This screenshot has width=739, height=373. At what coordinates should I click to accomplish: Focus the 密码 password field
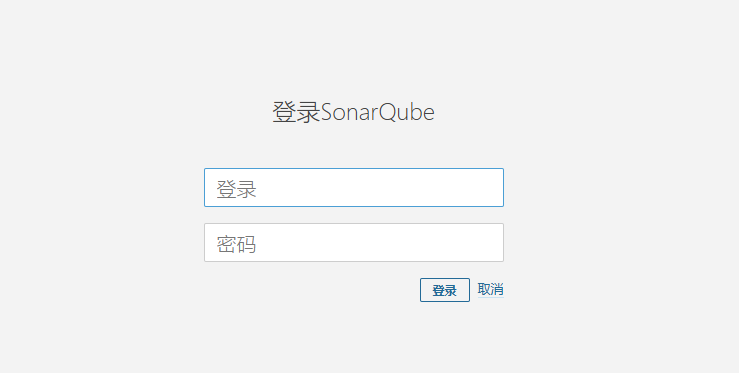pos(353,242)
